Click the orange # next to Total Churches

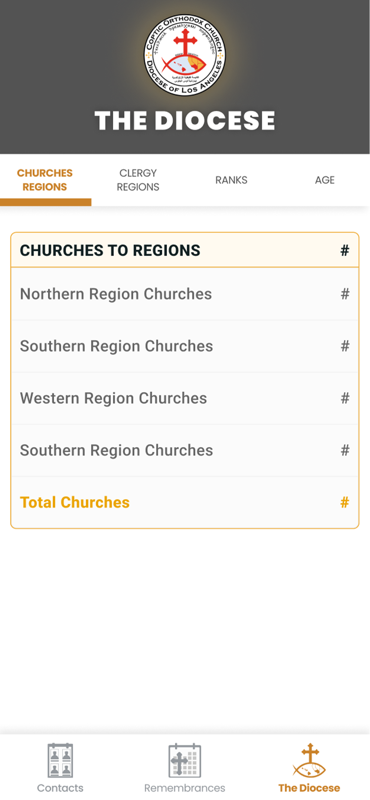coord(345,503)
